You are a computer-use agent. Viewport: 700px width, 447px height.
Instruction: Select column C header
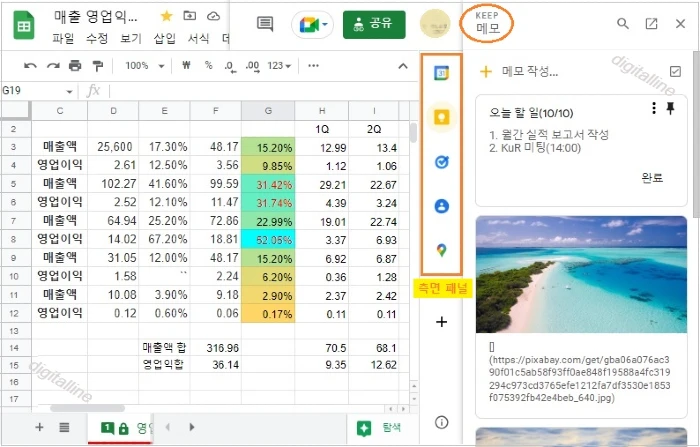[x=60, y=111]
